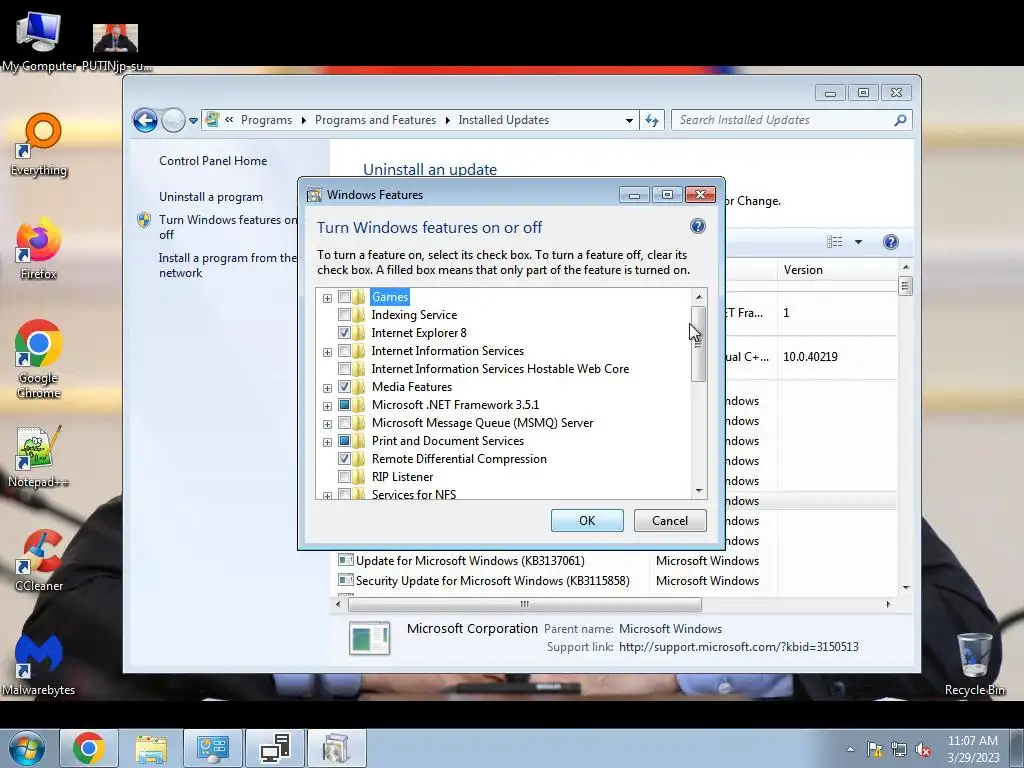Expand Microsoft .NET Framework 3.5.1 node
Image resolution: width=1024 pixels, height=768 pixels.
(327, 406)
